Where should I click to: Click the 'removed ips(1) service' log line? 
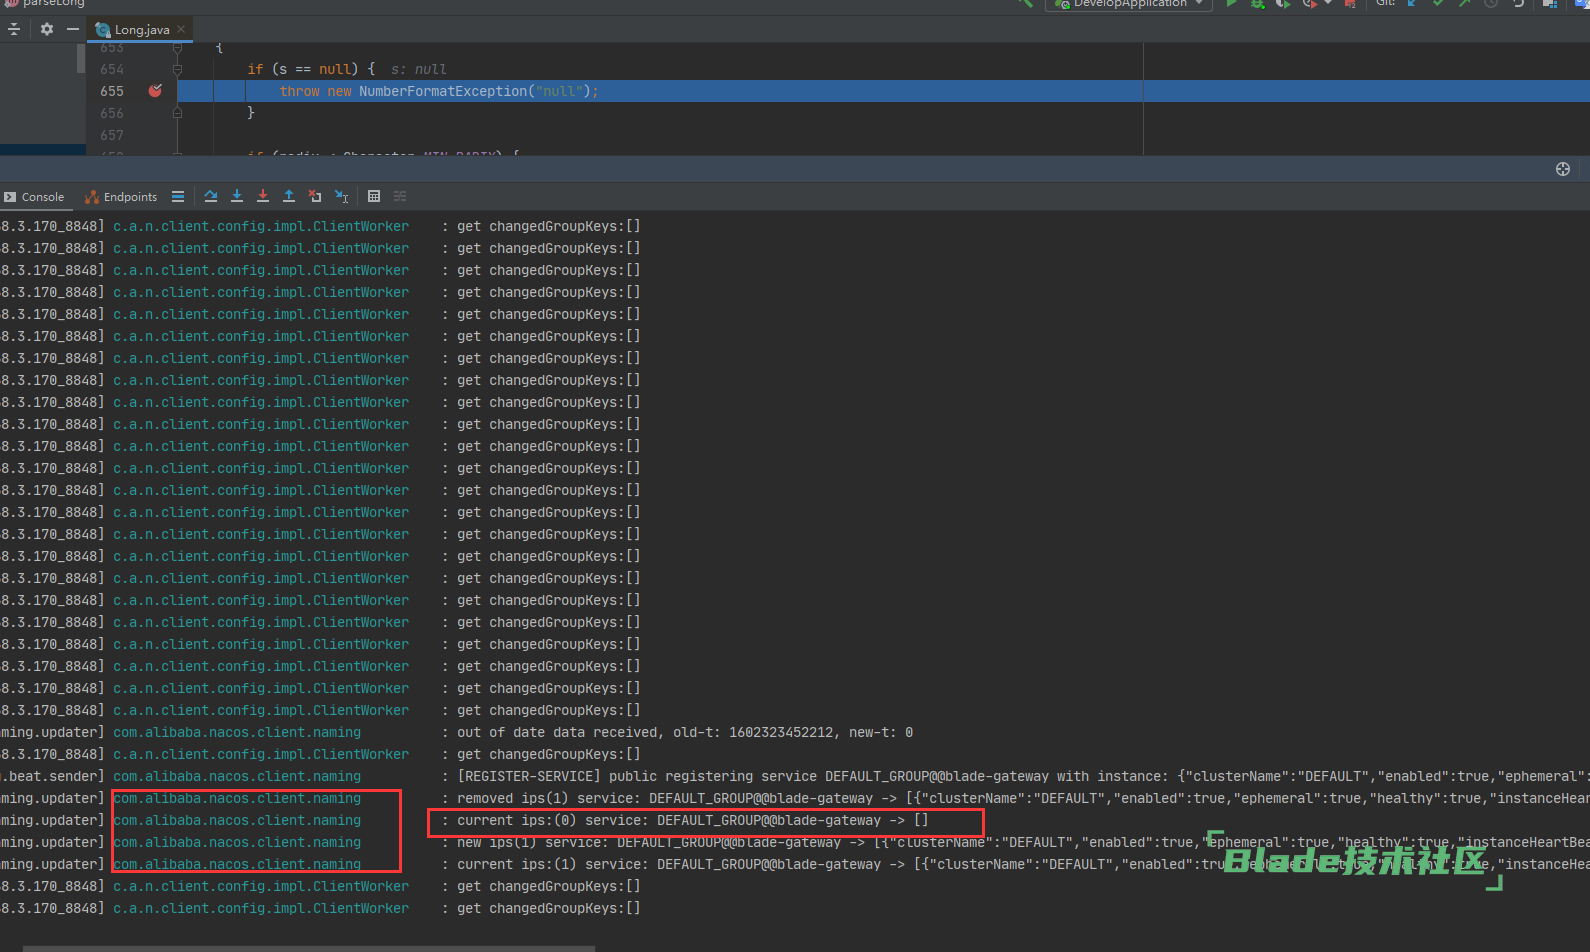[1022, 798]
